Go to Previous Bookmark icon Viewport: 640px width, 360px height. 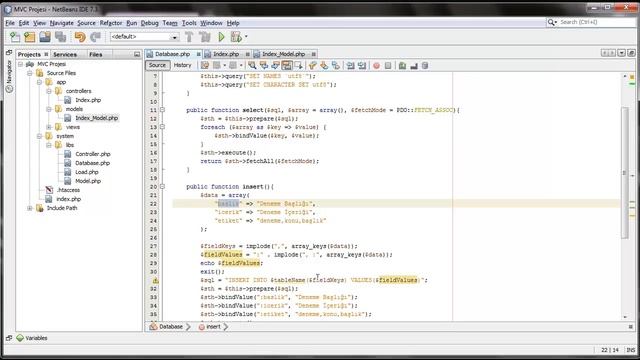[x=313, y=65]
